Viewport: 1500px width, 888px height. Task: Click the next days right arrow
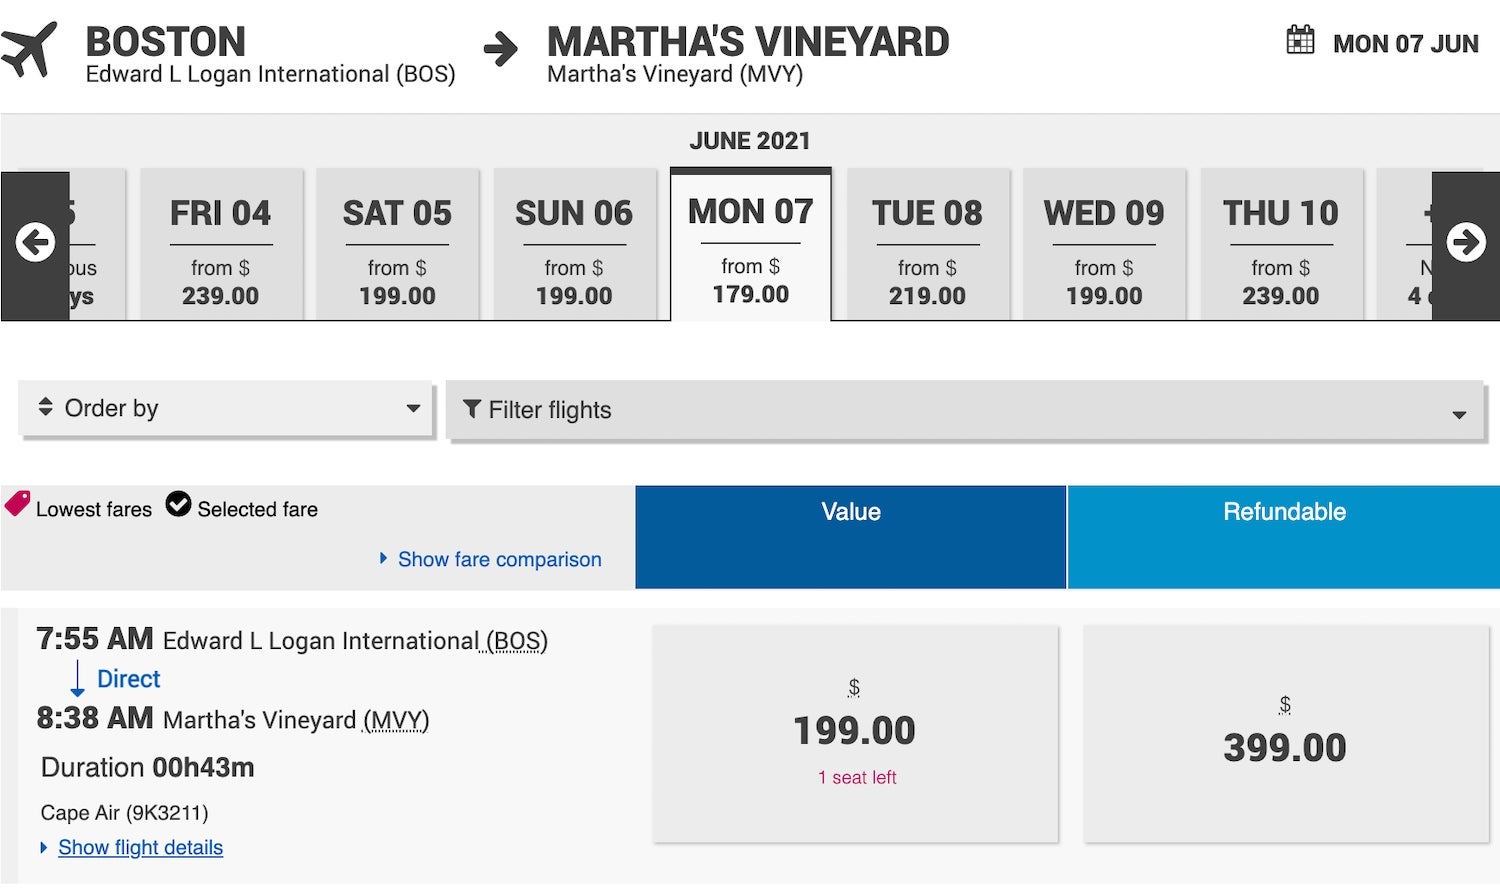click(x=1466, y=242)
